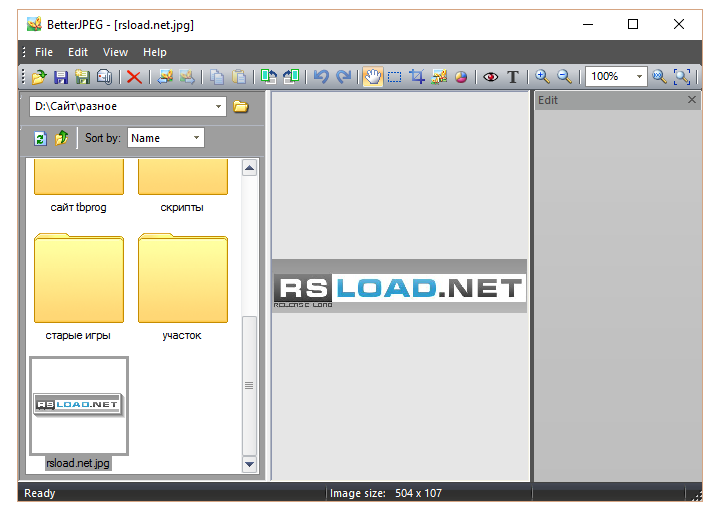This screenshot has height=522, width=725.
Task: Undo the last action
Action: click(x=321, y=76)
